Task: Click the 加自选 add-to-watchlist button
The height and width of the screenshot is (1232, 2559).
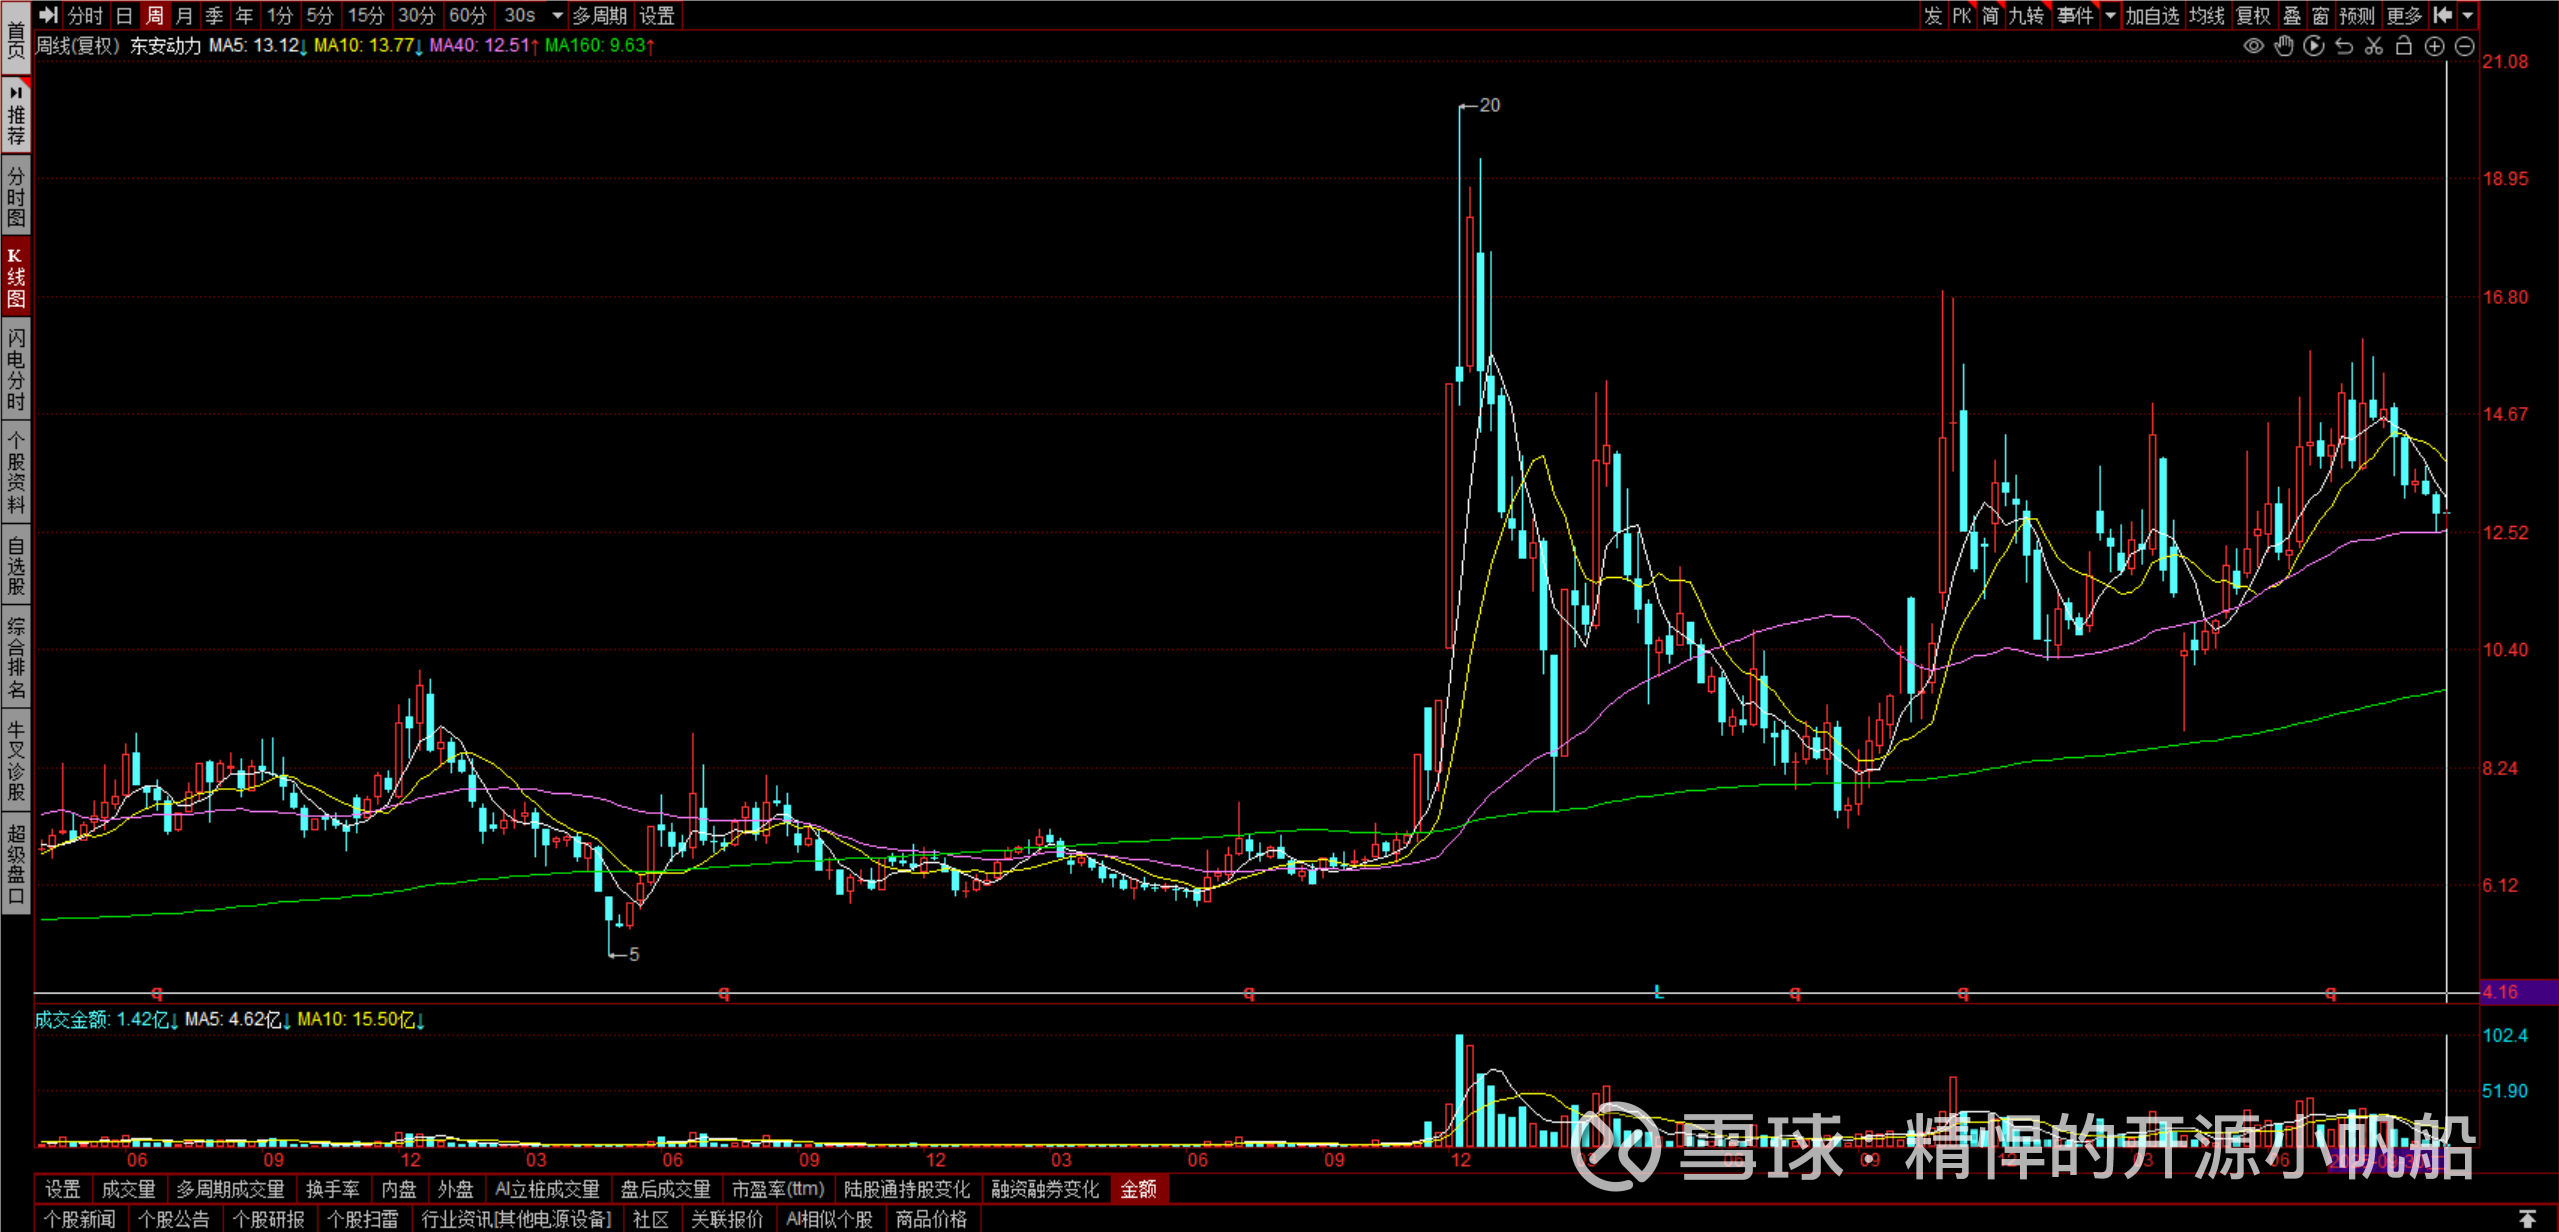Action: [x=2152, y=15]
